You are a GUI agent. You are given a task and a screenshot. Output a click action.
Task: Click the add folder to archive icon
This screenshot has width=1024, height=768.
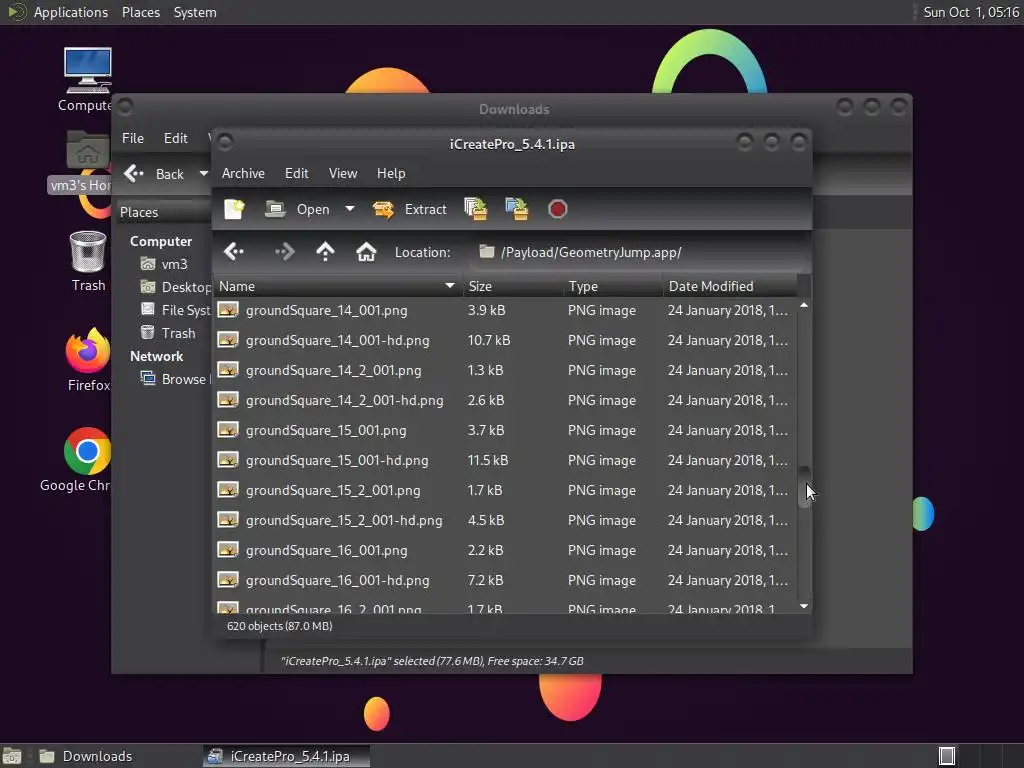[517, 209]
